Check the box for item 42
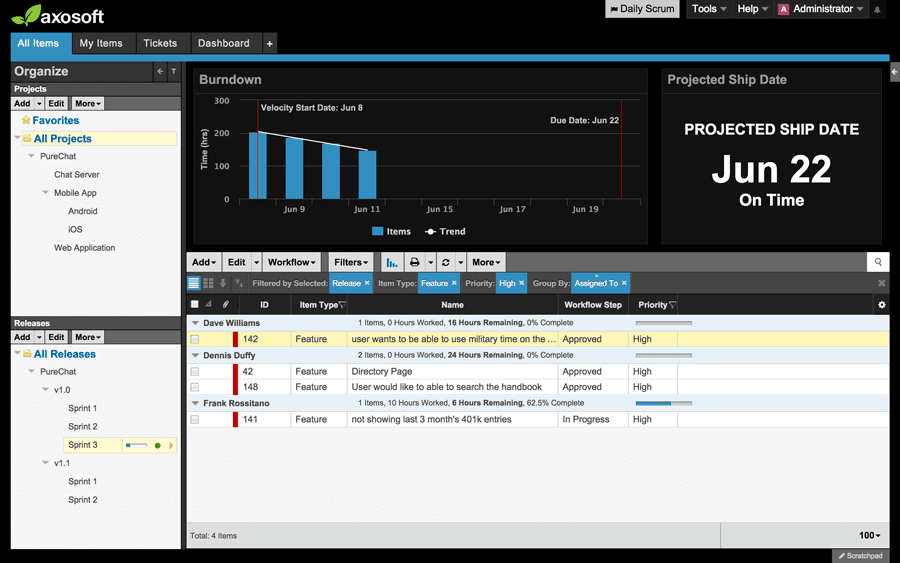900x563 pixels. coord(195,372)
